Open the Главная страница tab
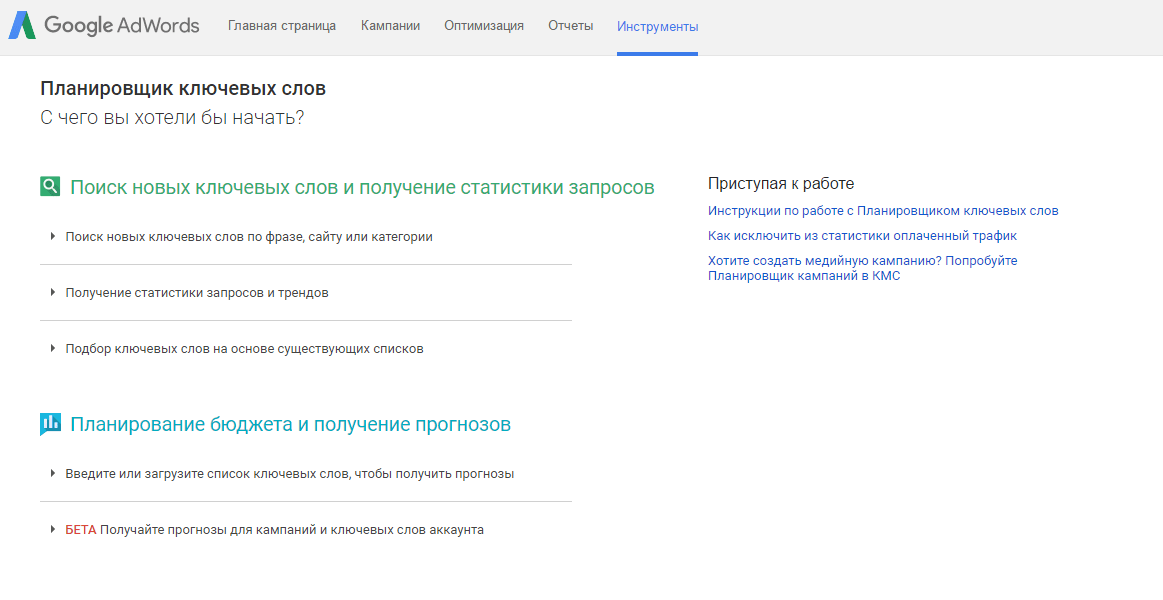This screenshot has height=600, width=1163. coord(282,26)
